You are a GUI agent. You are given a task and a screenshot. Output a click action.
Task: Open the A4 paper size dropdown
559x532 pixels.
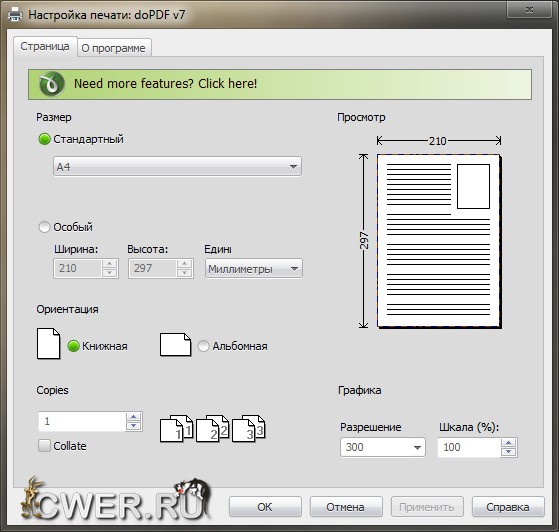177,166
